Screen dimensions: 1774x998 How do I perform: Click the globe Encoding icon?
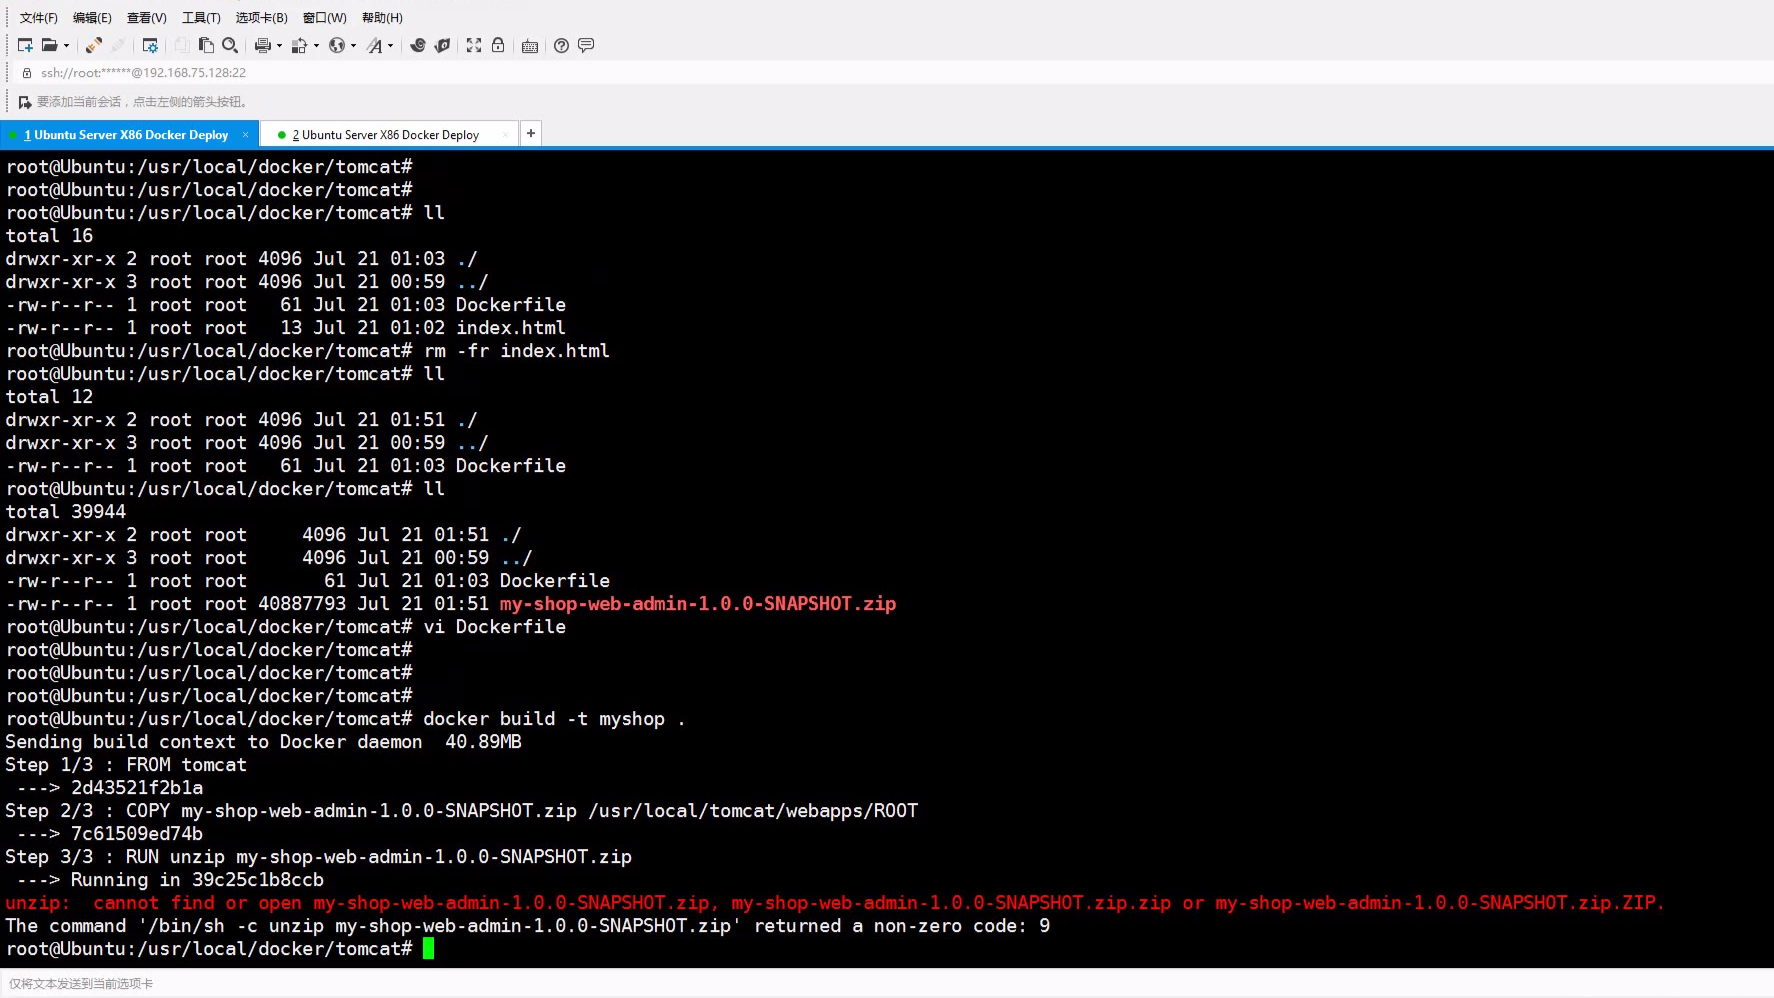click(x=337, y=45)
